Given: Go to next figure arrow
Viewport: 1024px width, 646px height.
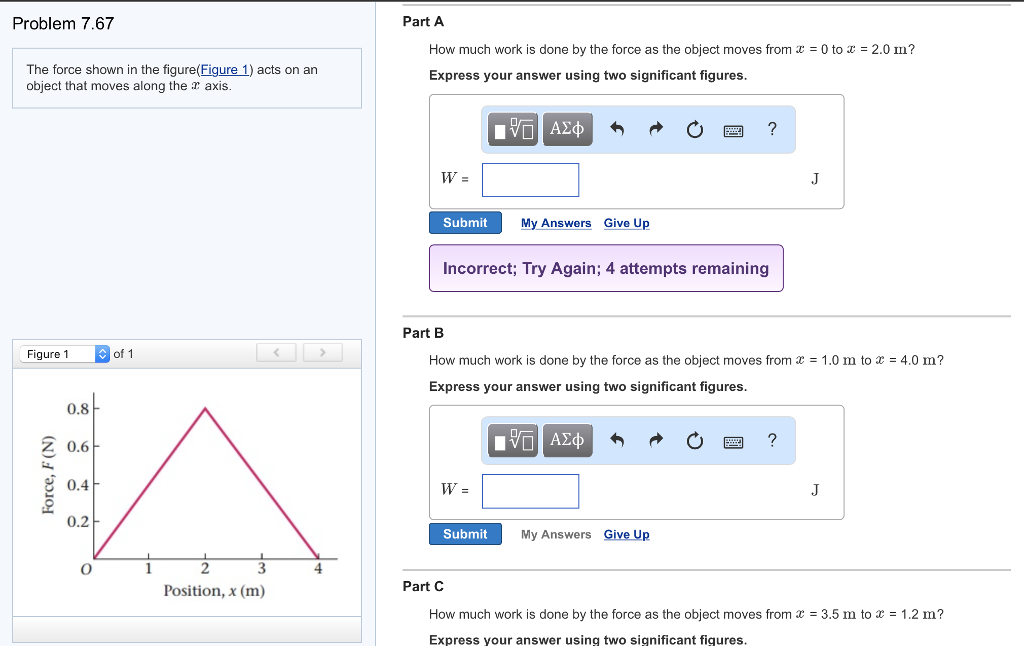Looking at the screenshot, I should click(x=323, y=353).
